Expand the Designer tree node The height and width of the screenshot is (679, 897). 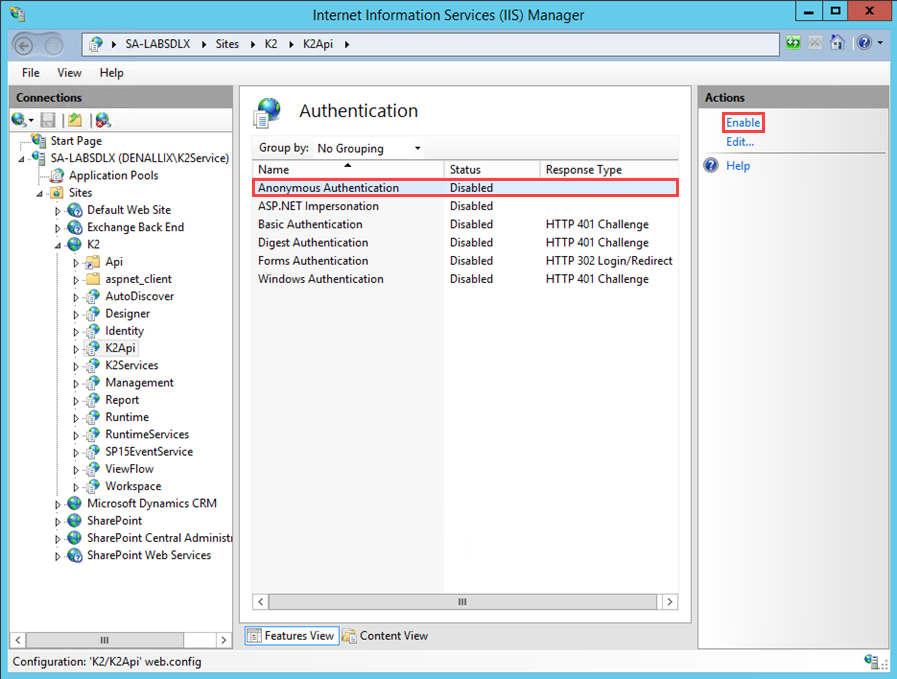pyautogui.click(x=76, y=314)
